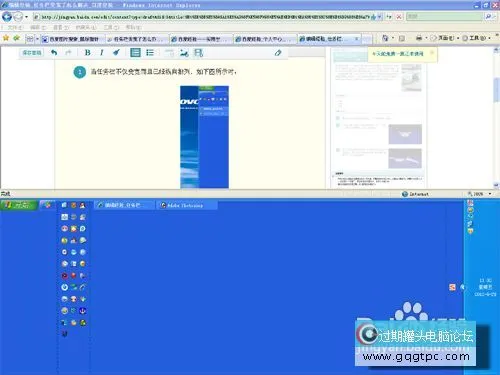The height and width of the screenshot is (375, 500).
Task: Open the Quick Tabs grid view
Action: (30, 39)
